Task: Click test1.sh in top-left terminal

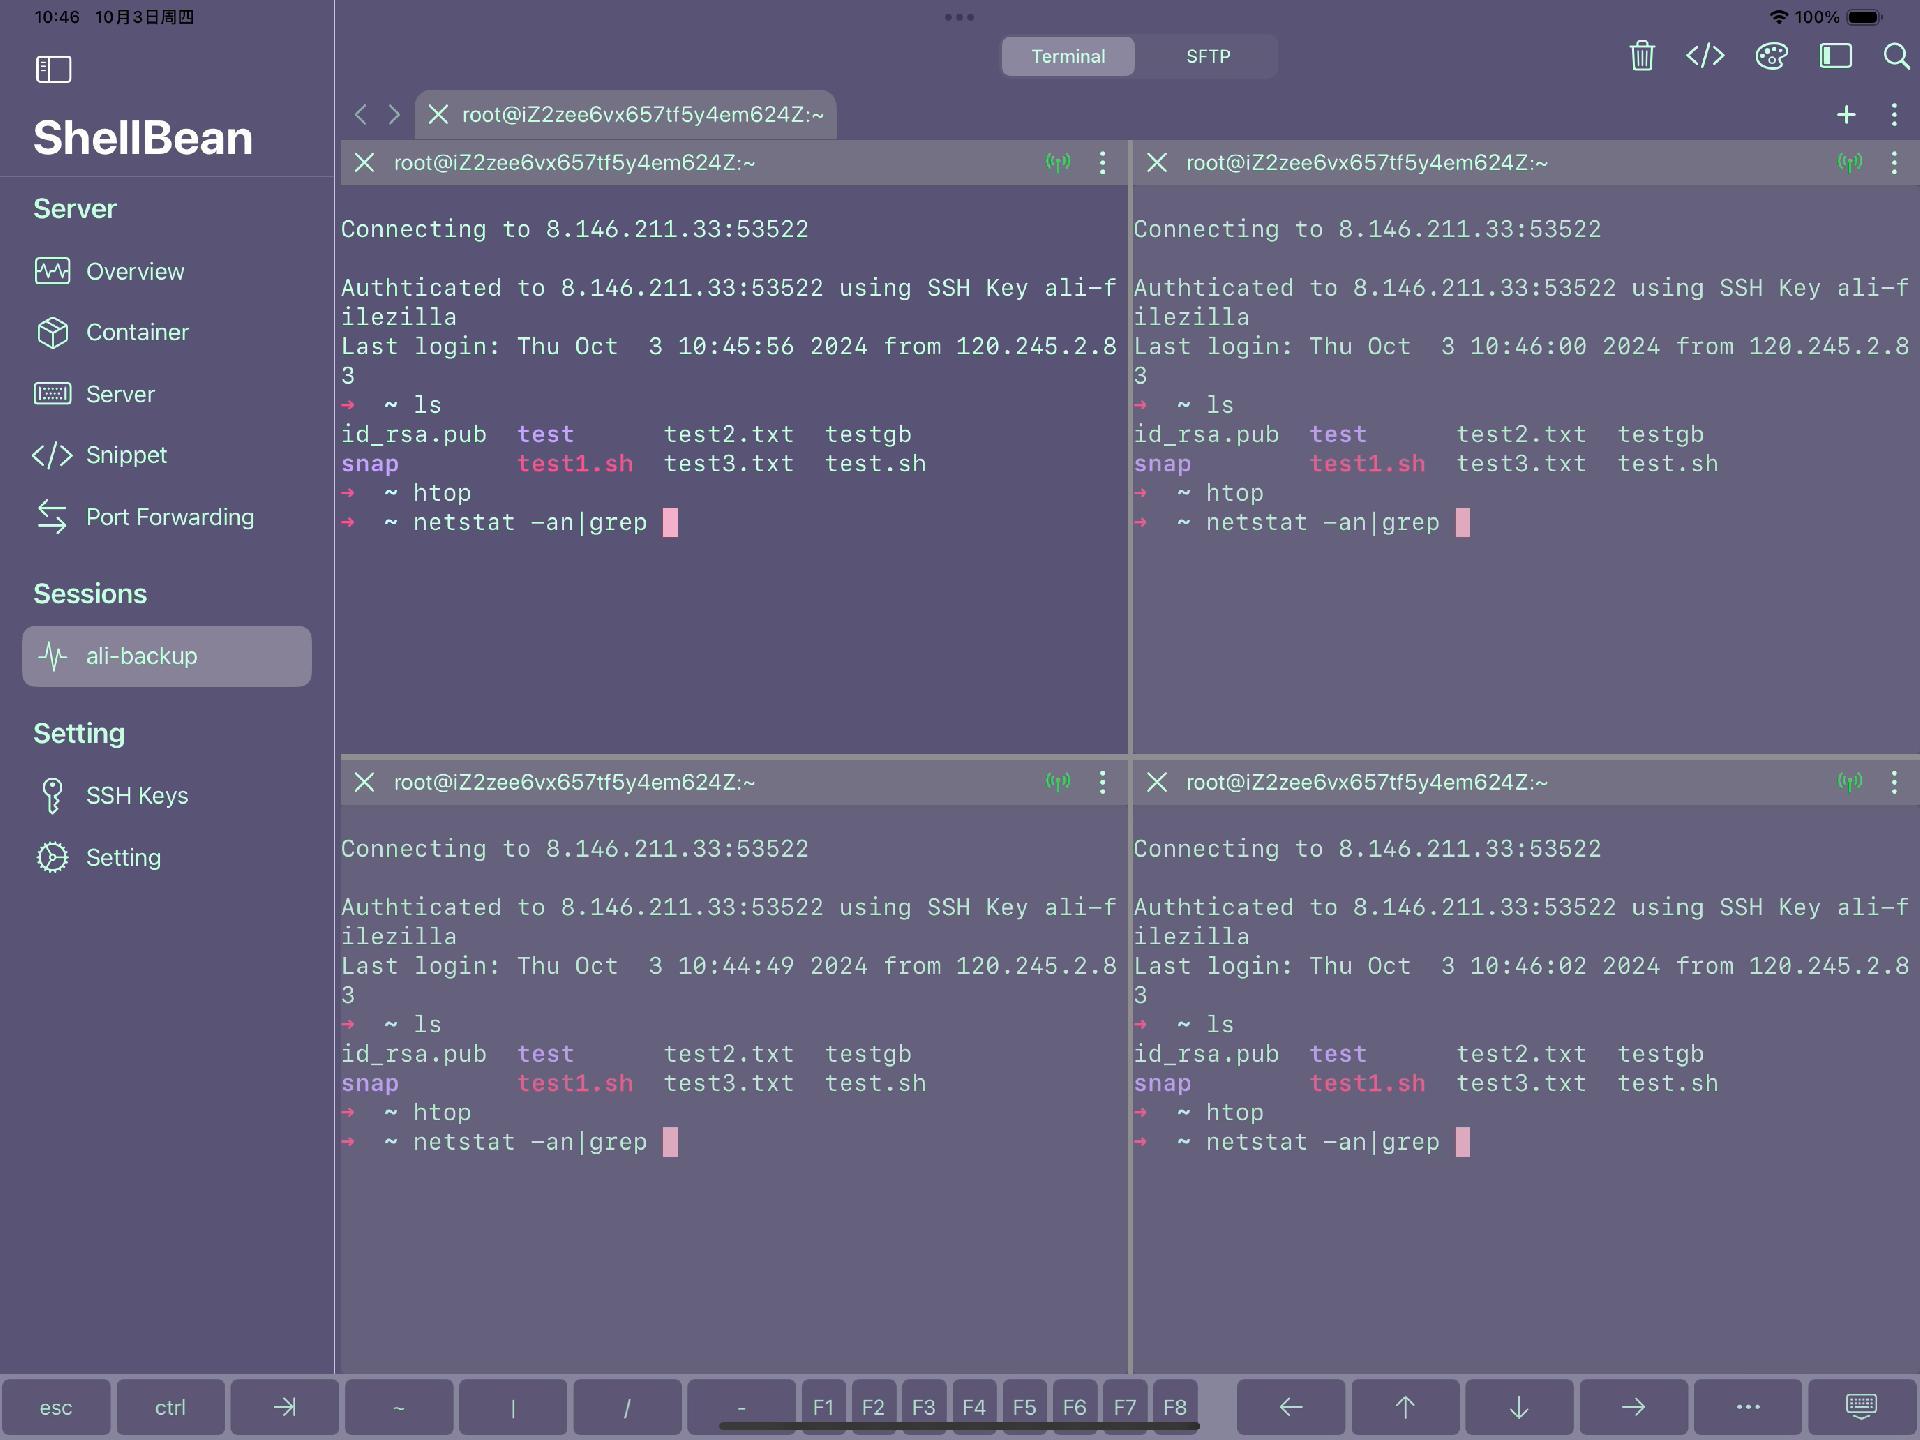Action: click(575, 464)
